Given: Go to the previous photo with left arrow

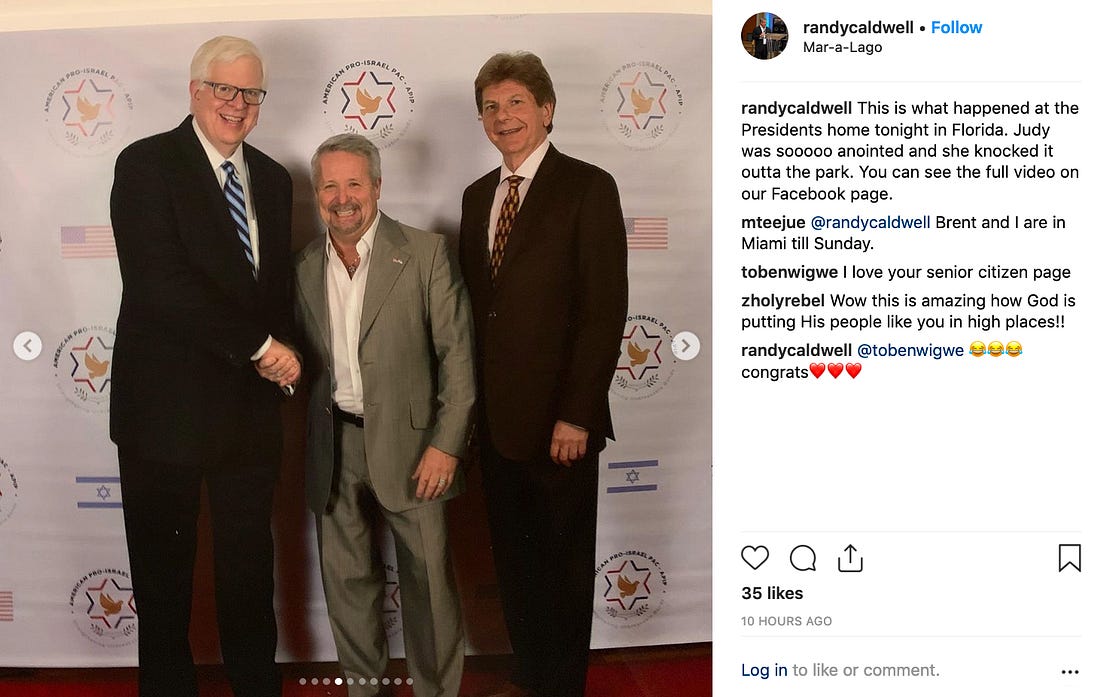Looking at the screenshot, I should tap(27, 346).
